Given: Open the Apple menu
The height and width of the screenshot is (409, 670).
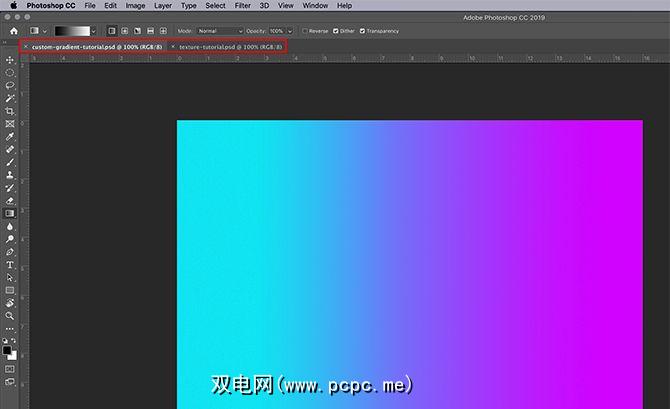Looking at the screenshot, I should point(13,6).
